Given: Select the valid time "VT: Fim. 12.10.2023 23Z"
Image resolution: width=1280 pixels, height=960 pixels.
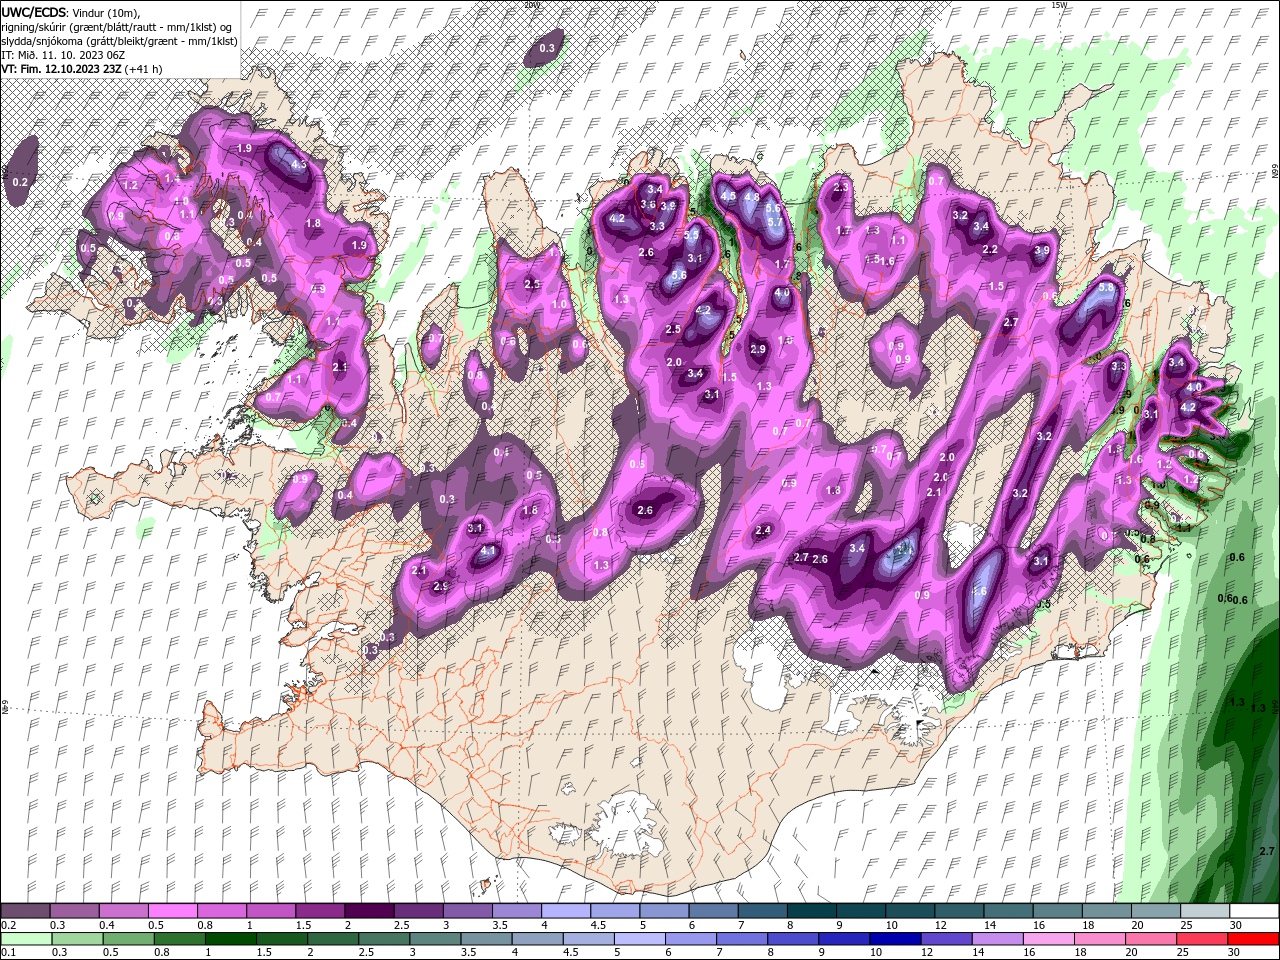Looking at the screenshot, I should point(62,69).
